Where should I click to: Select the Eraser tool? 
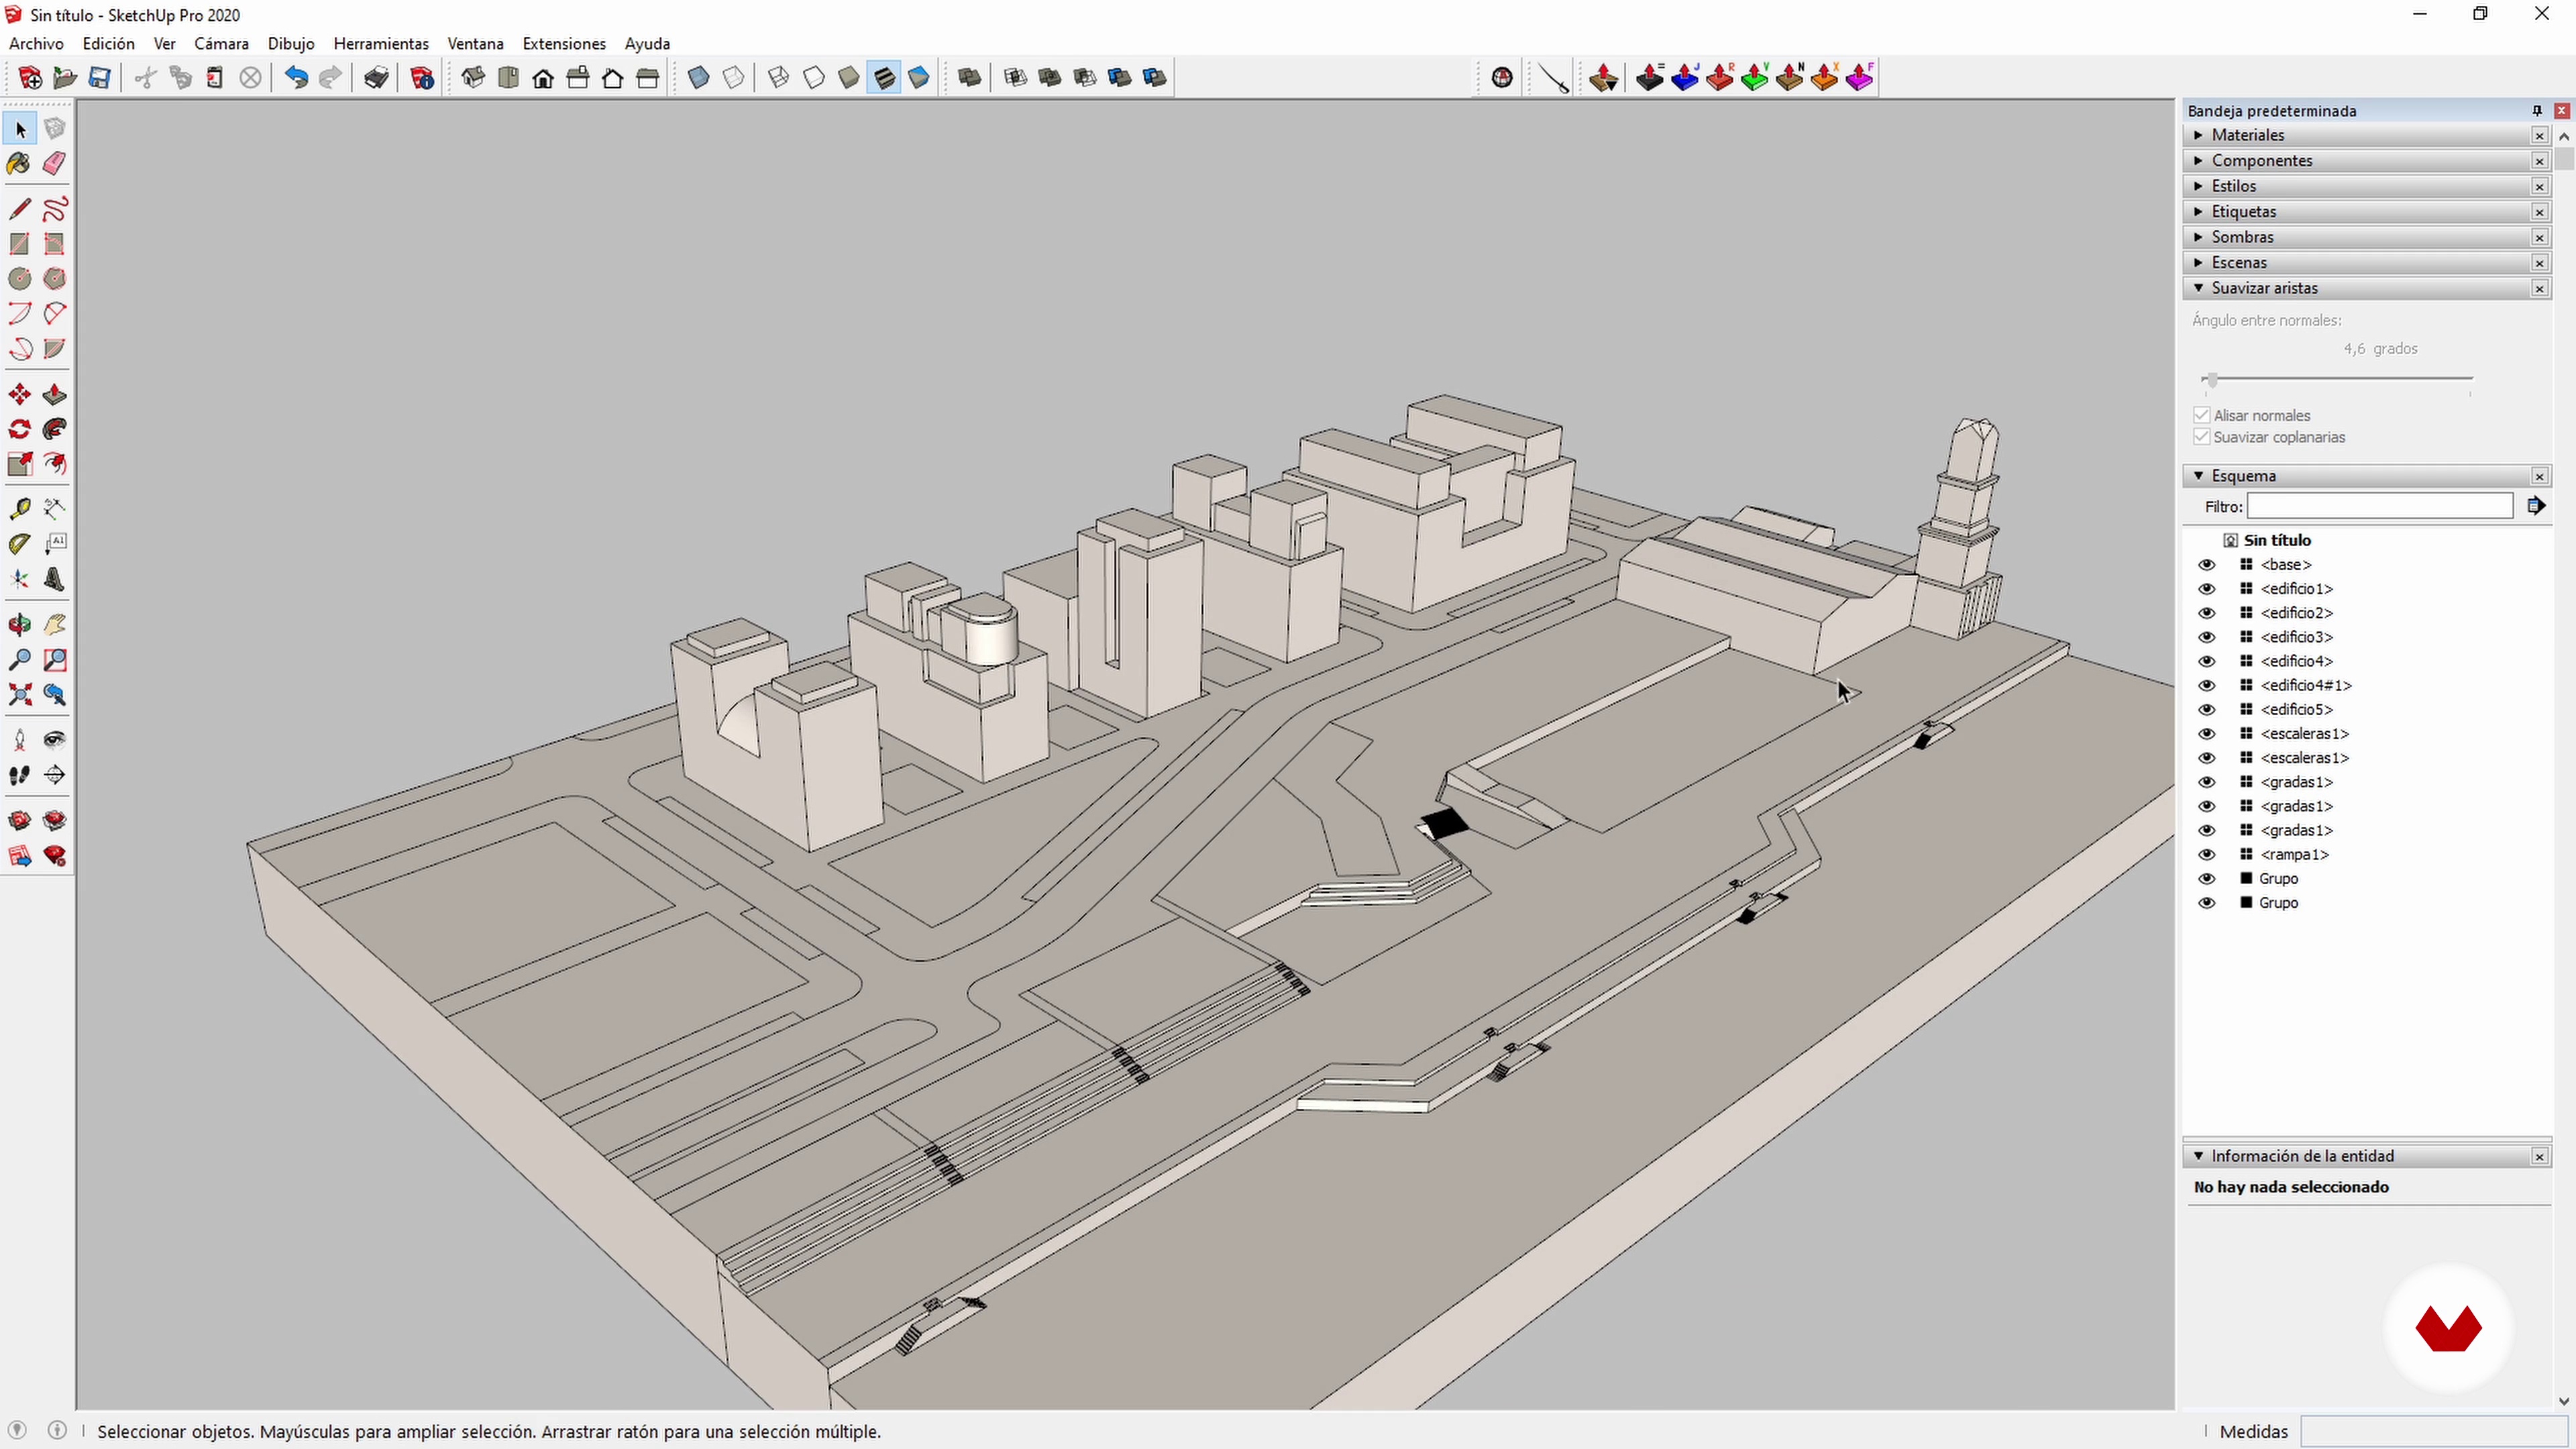pos(54,163)
